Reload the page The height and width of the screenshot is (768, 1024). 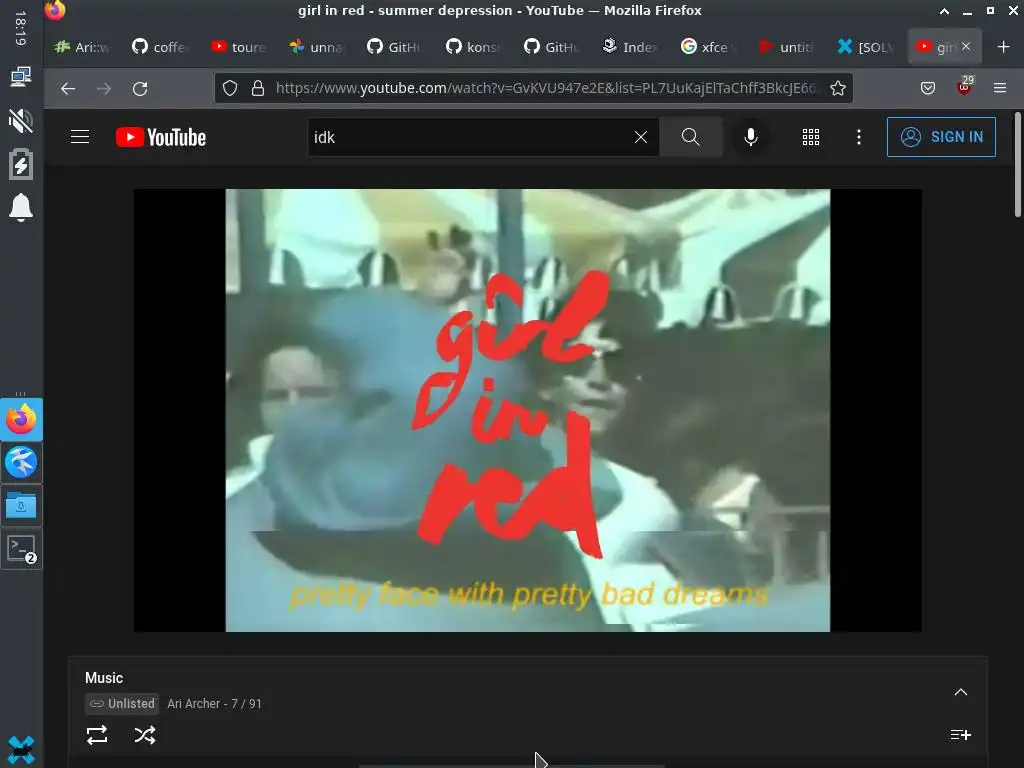[140, 88]
